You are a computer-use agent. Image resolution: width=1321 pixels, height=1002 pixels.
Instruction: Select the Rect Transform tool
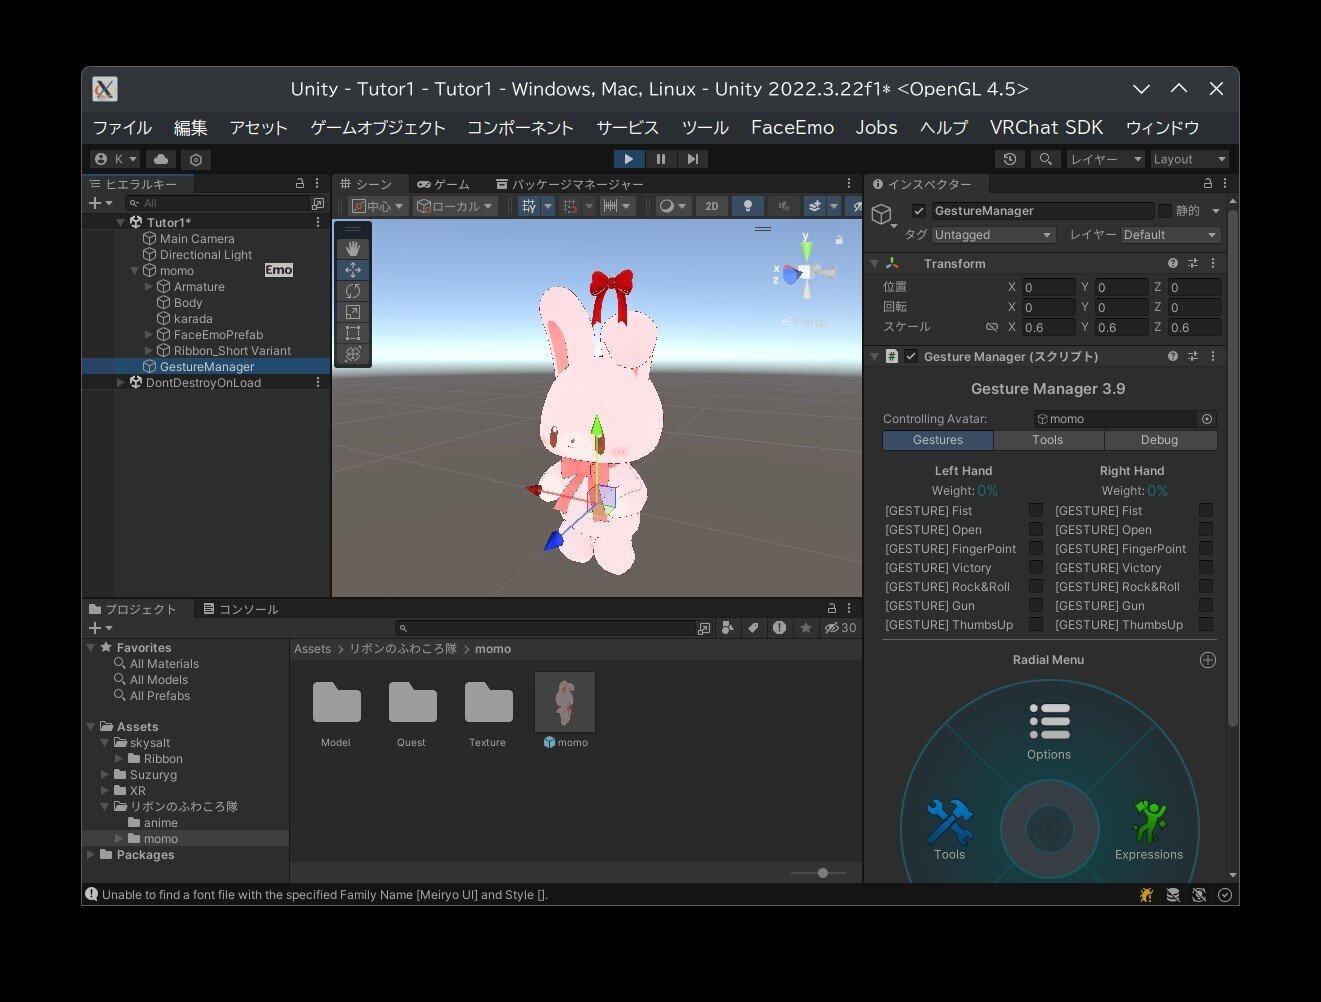click(353, 332)
